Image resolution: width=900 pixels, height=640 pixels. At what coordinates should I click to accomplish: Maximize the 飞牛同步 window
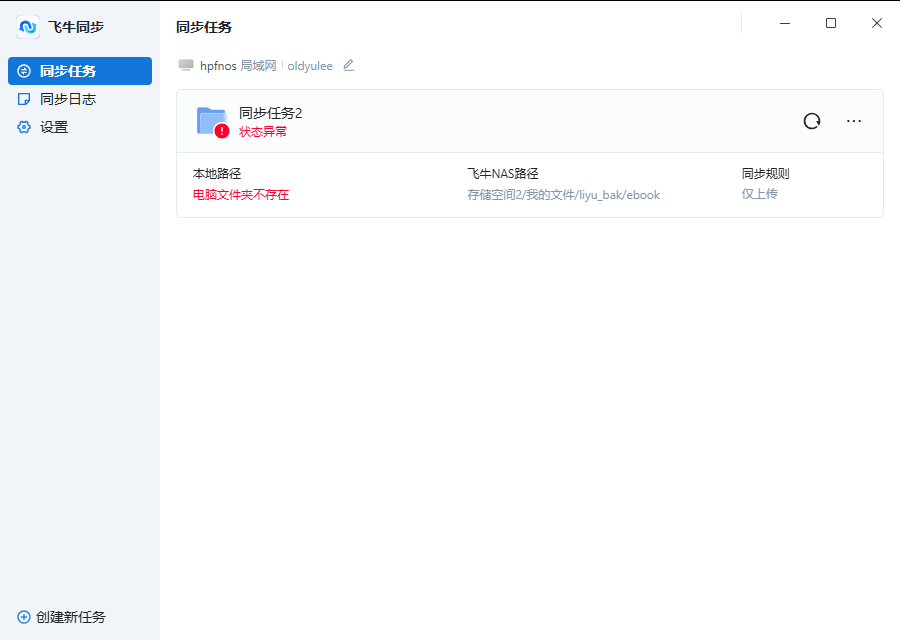click(831, 23)
